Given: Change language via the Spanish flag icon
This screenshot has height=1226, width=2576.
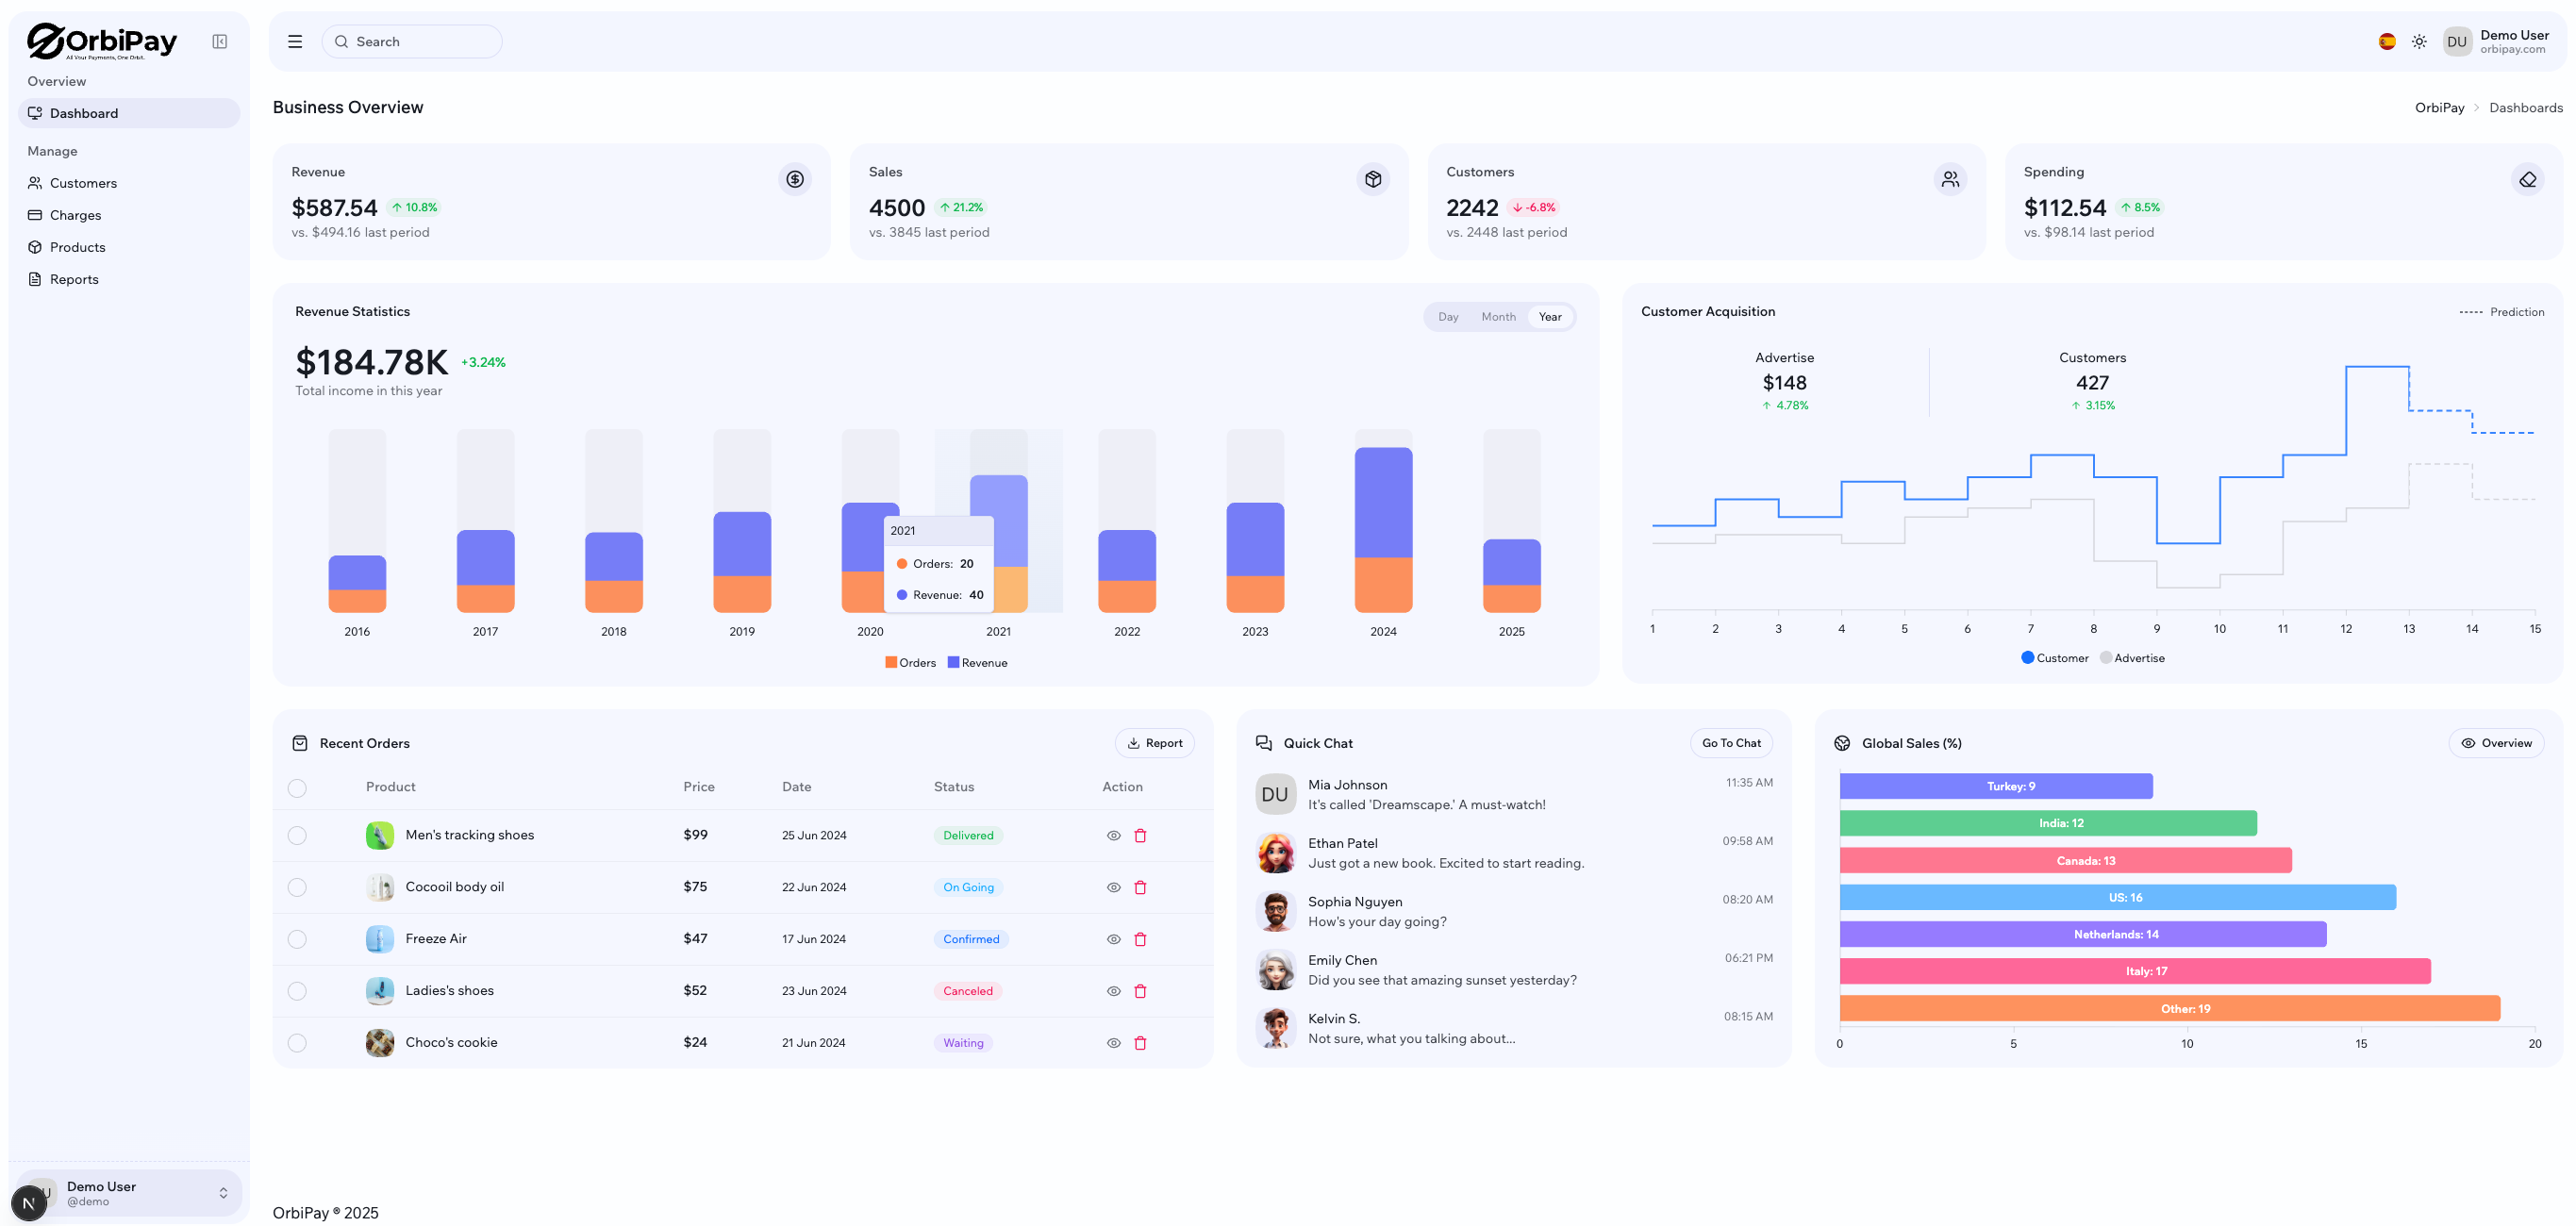Looking at the screenshot, I should coord(2387,41).
